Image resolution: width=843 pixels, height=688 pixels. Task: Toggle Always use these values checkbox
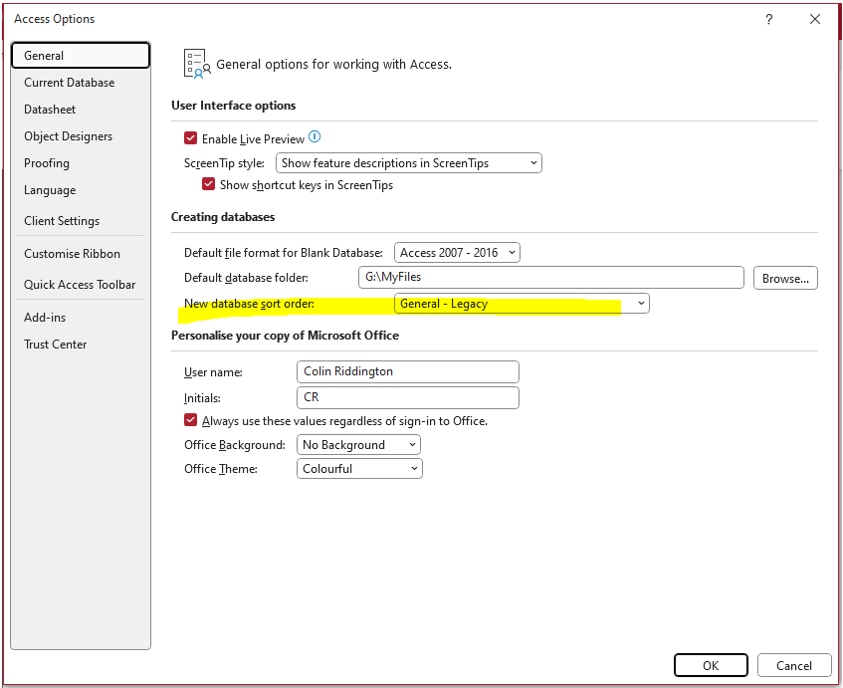pos(190,420)
